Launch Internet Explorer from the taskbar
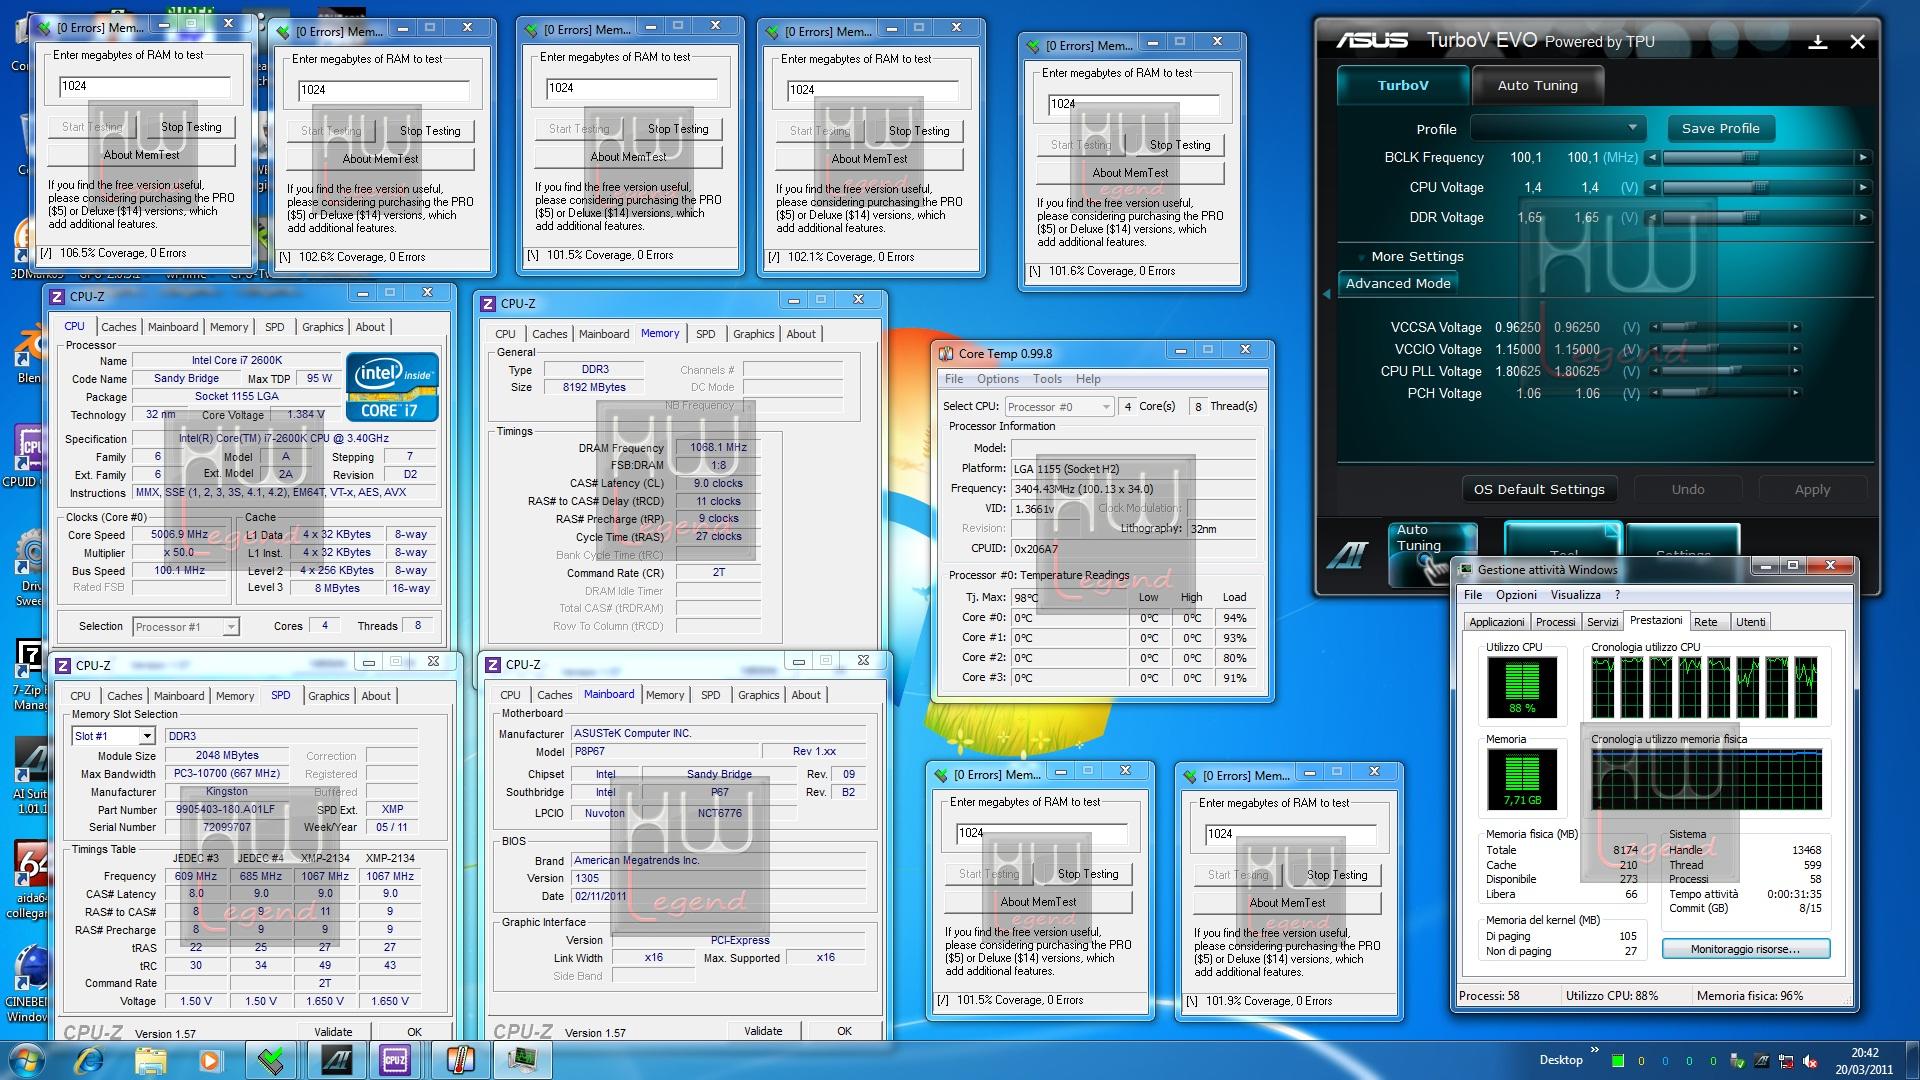The width and height of the screenshot is (1920, 1080). (x=90, y=1060)
